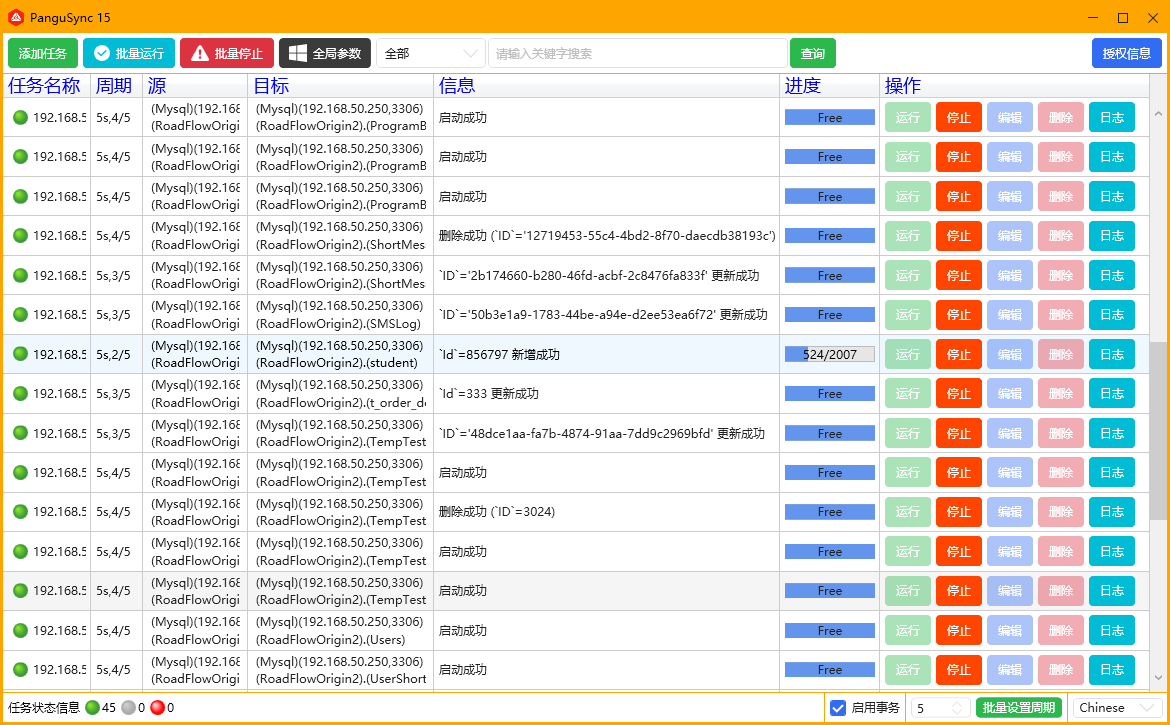Select message with ID 12719453-55c4
The image size is (1170, 725).
[607, 236]
